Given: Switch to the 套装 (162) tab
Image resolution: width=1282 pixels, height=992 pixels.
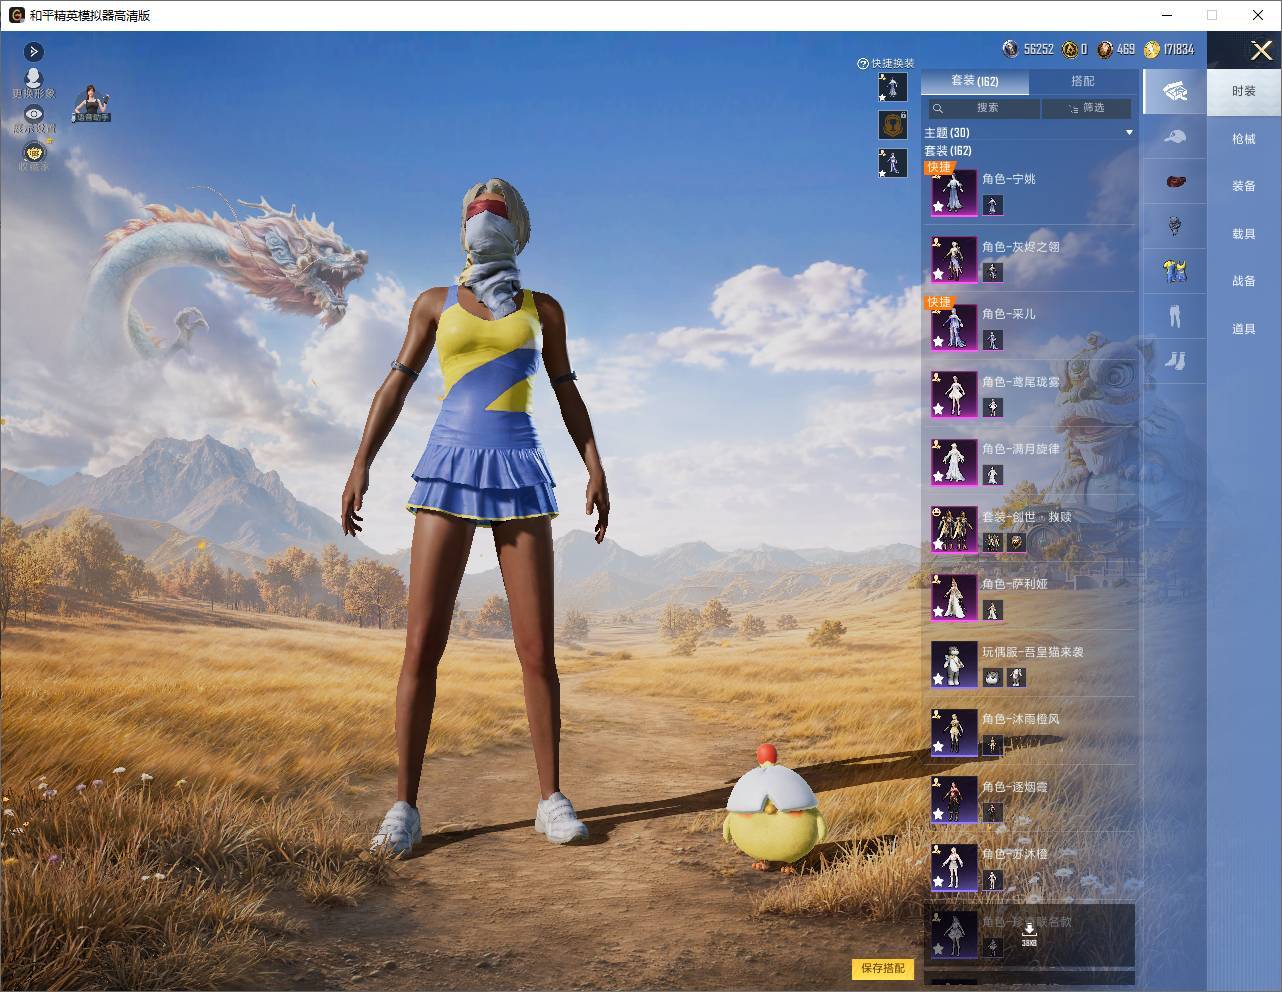Looking at the screenshot, I should (x=974, y=81).
